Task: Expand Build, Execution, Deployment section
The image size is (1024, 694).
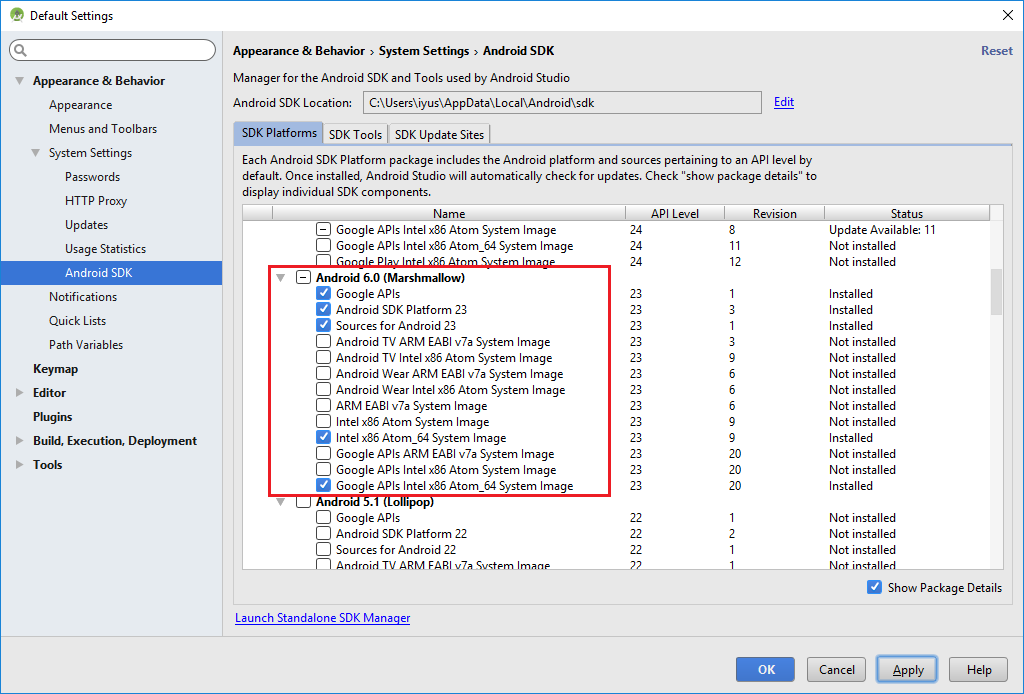Action: (20, 441)
